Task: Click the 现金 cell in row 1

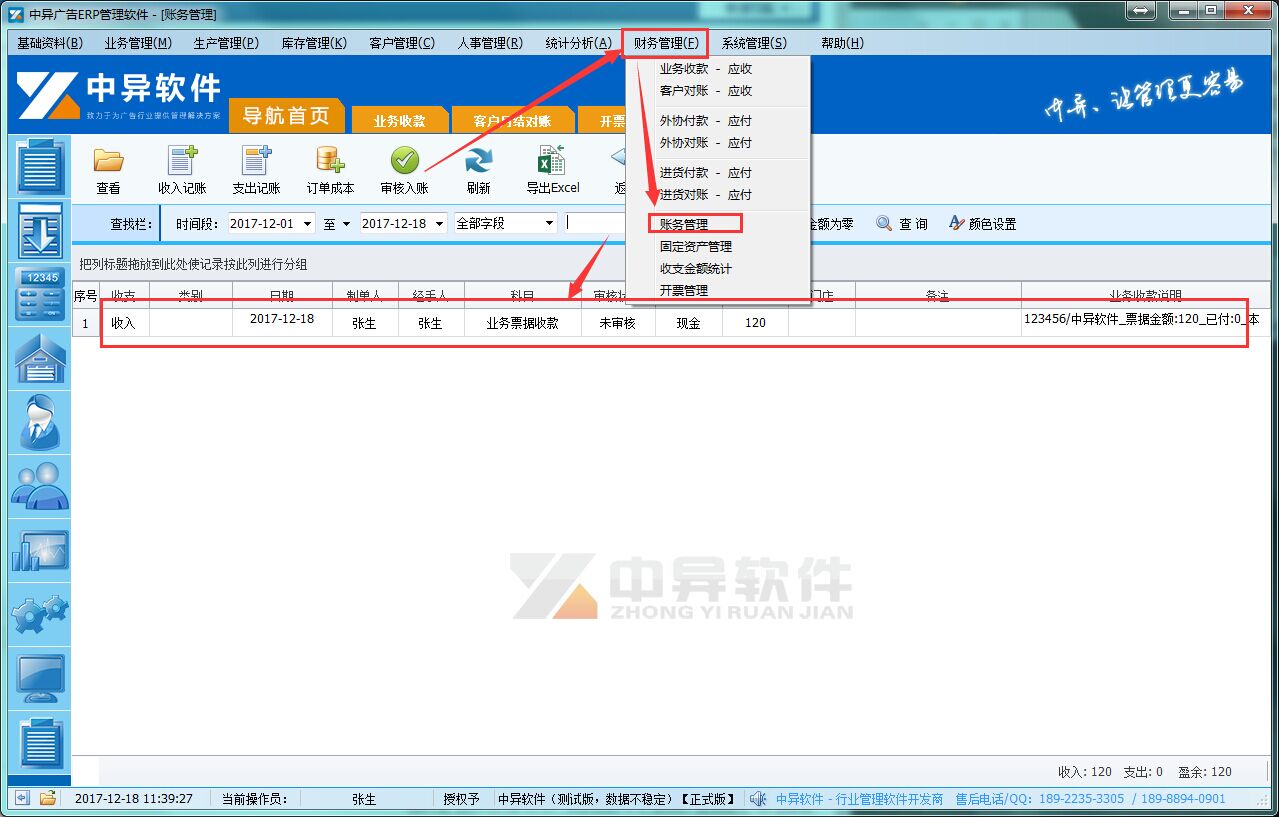Action: (x=689, y=324)
